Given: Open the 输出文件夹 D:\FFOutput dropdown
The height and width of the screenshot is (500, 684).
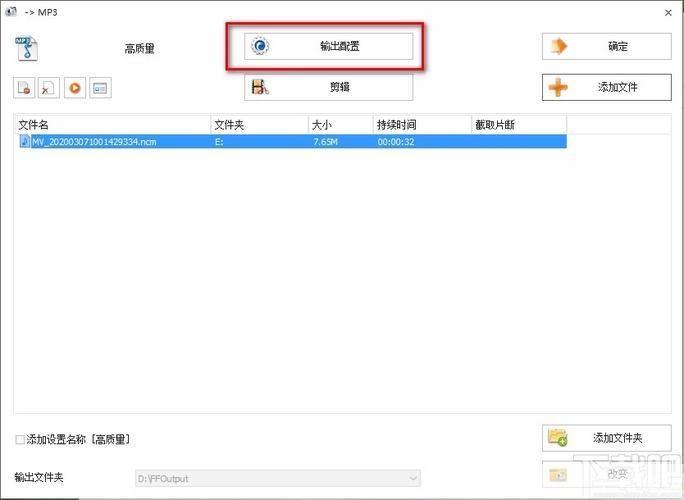Looking at the screenshot, I should pos(278,478).
